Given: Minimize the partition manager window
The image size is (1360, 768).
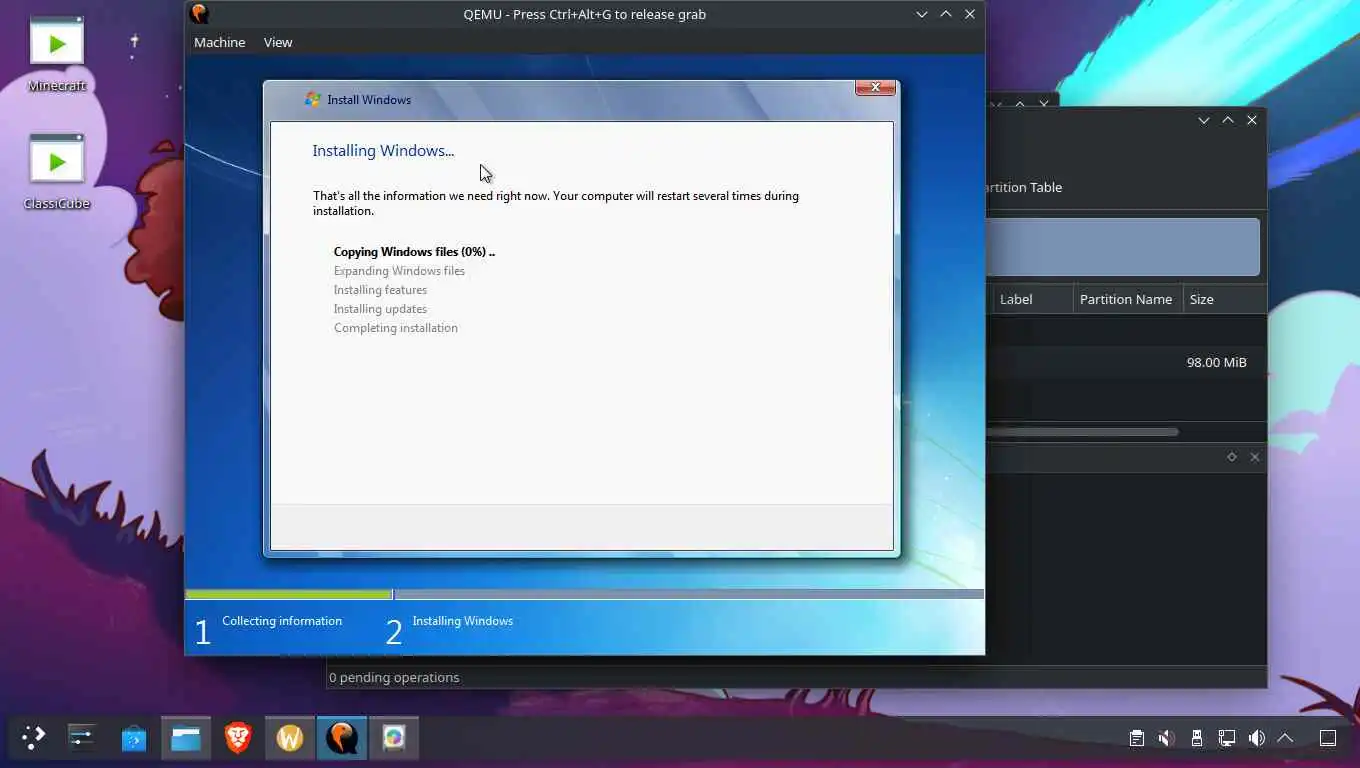Looking at the screenshot, I should click(1204, 120).
